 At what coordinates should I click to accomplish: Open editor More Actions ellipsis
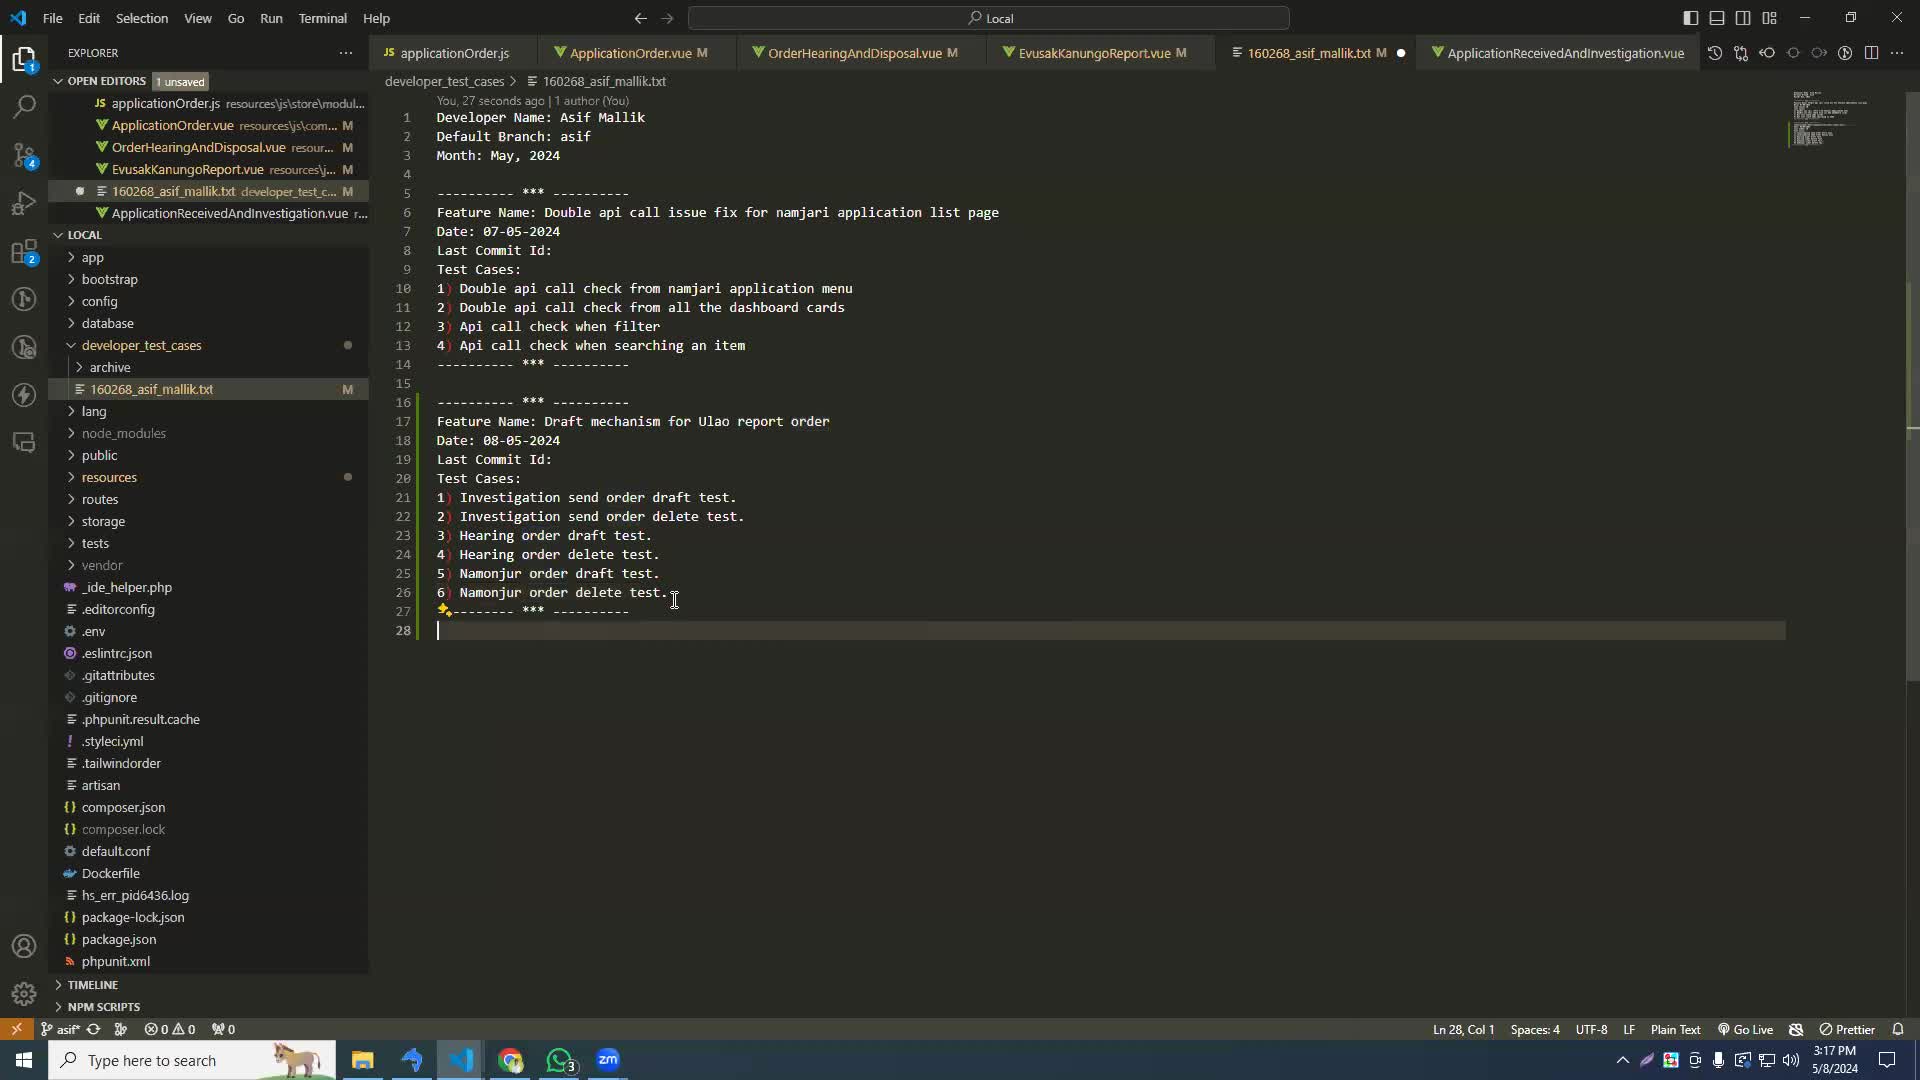click(1897, 53)
